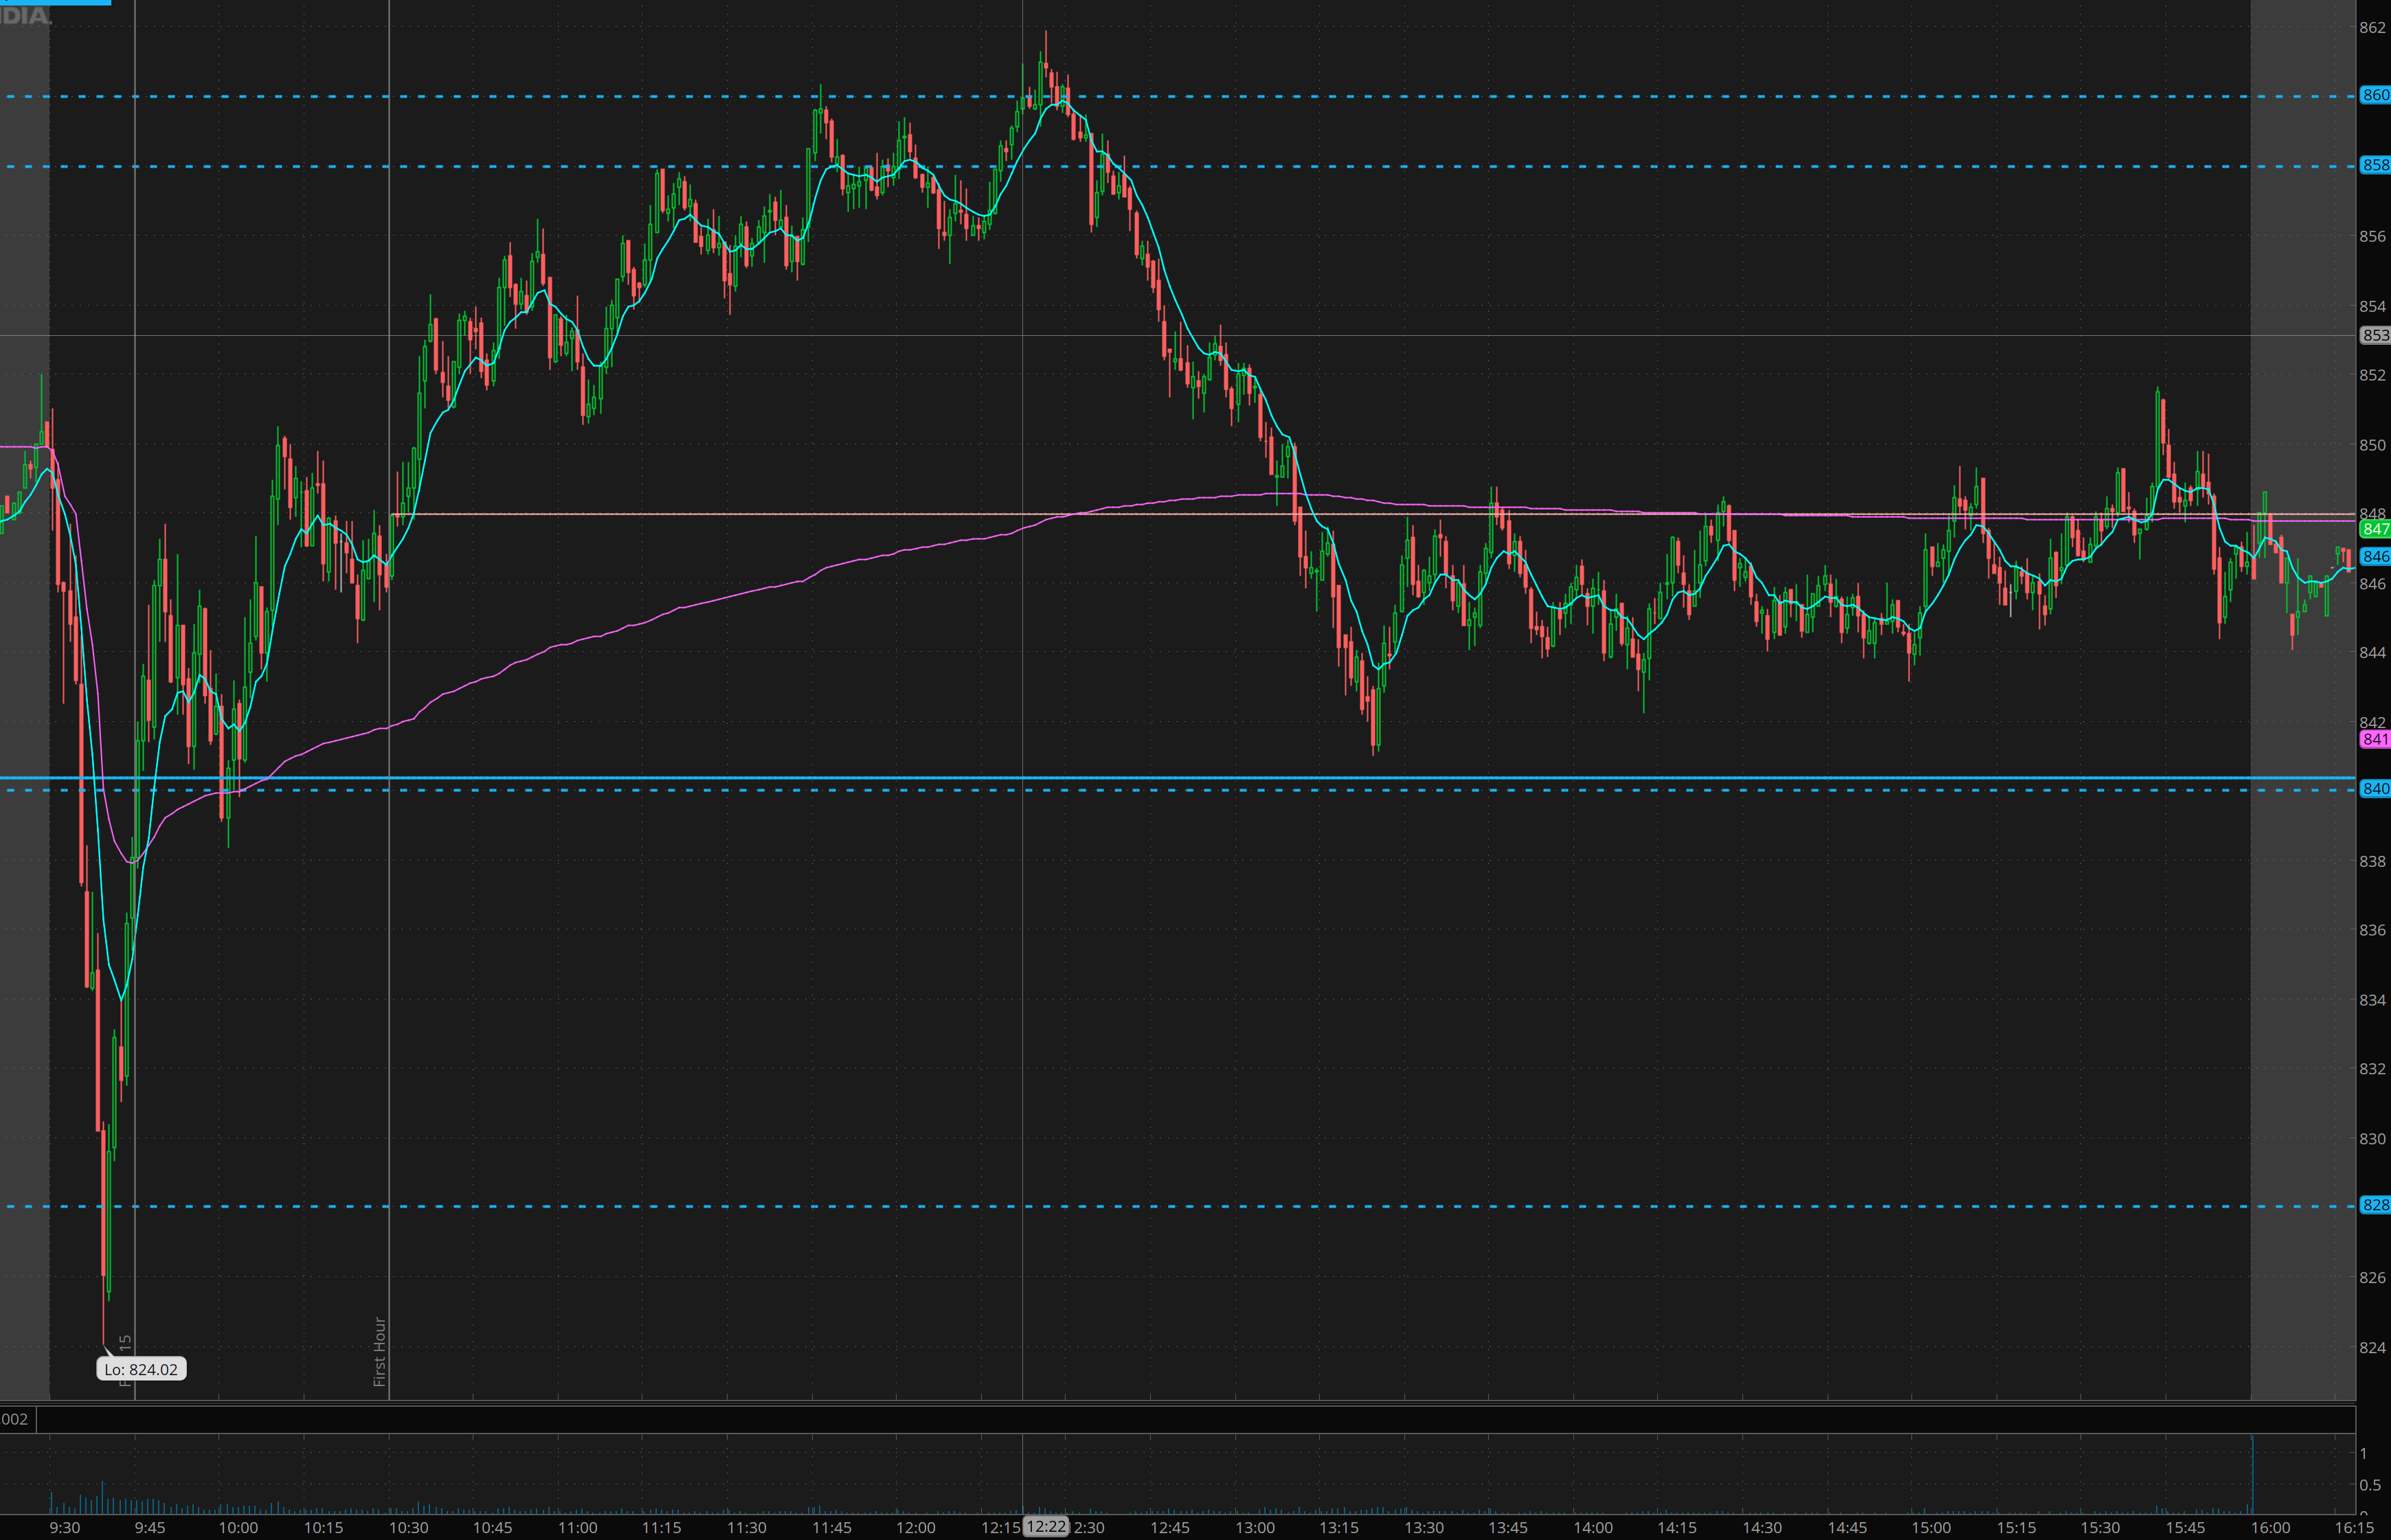The image size is (2391, 1540).
Task: Click the 862 price axis label
Action: click(x=2372, y=28)
